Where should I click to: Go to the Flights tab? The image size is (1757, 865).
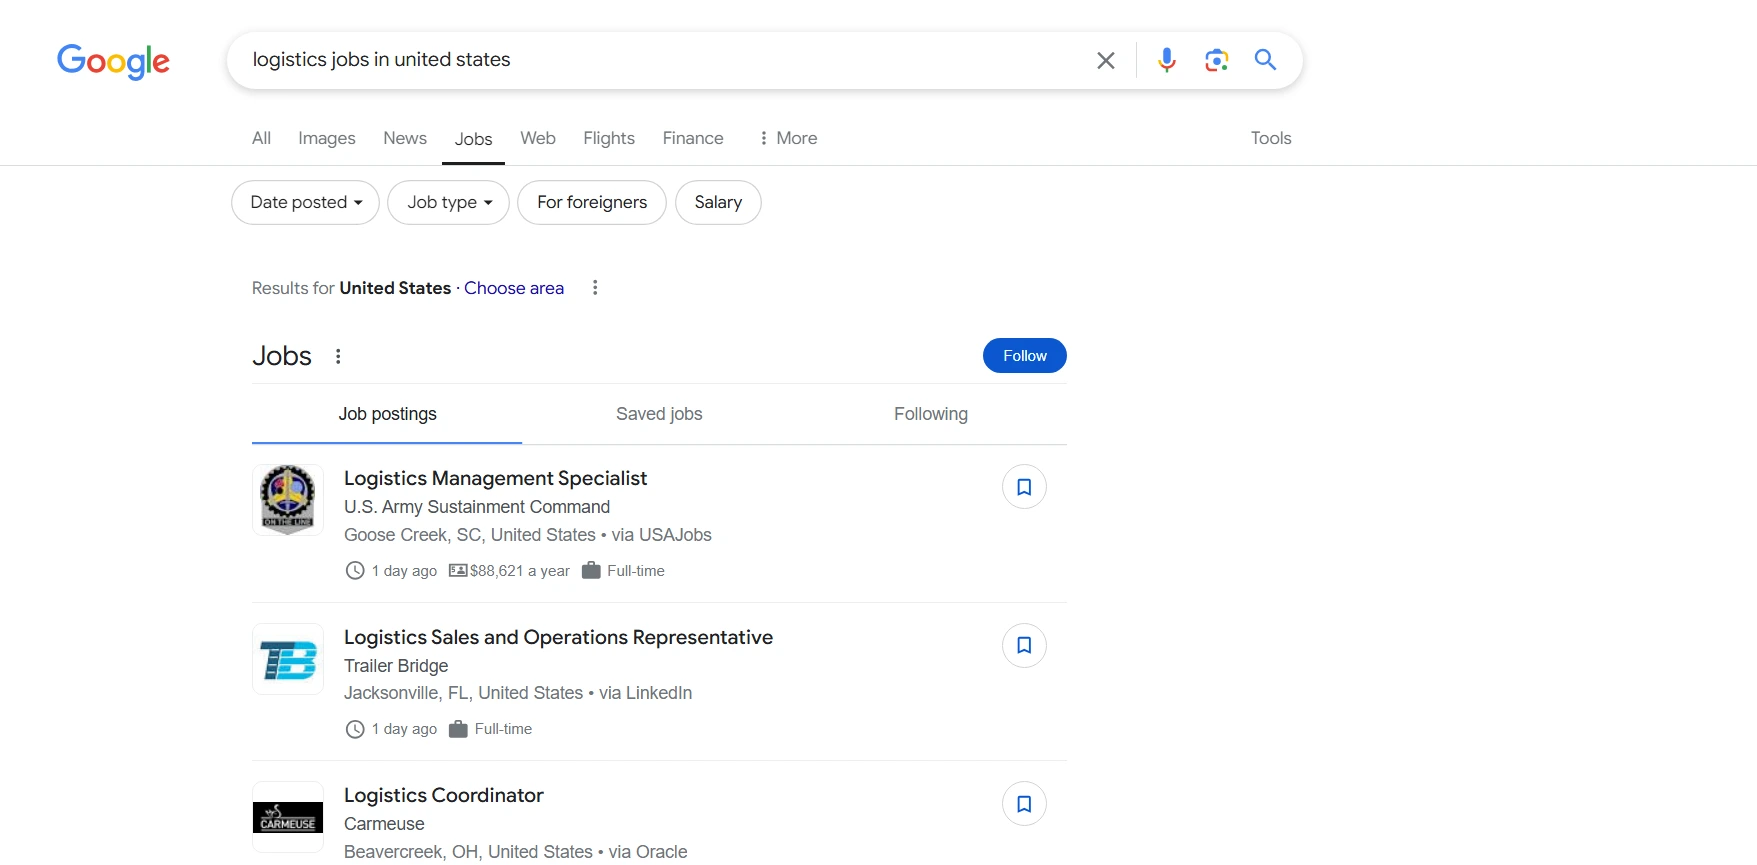[x=609, y=138]
